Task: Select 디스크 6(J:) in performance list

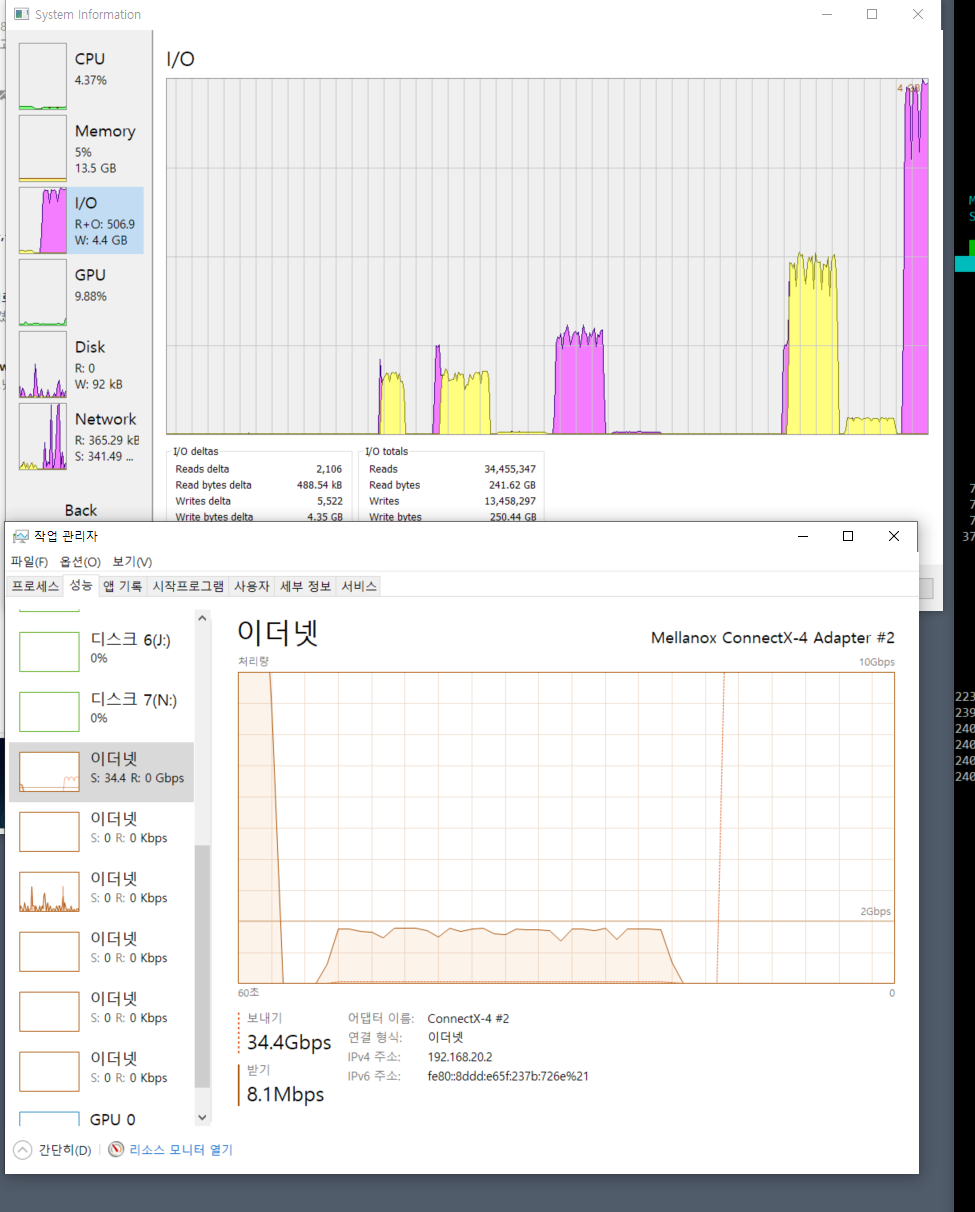Action: 101,651
